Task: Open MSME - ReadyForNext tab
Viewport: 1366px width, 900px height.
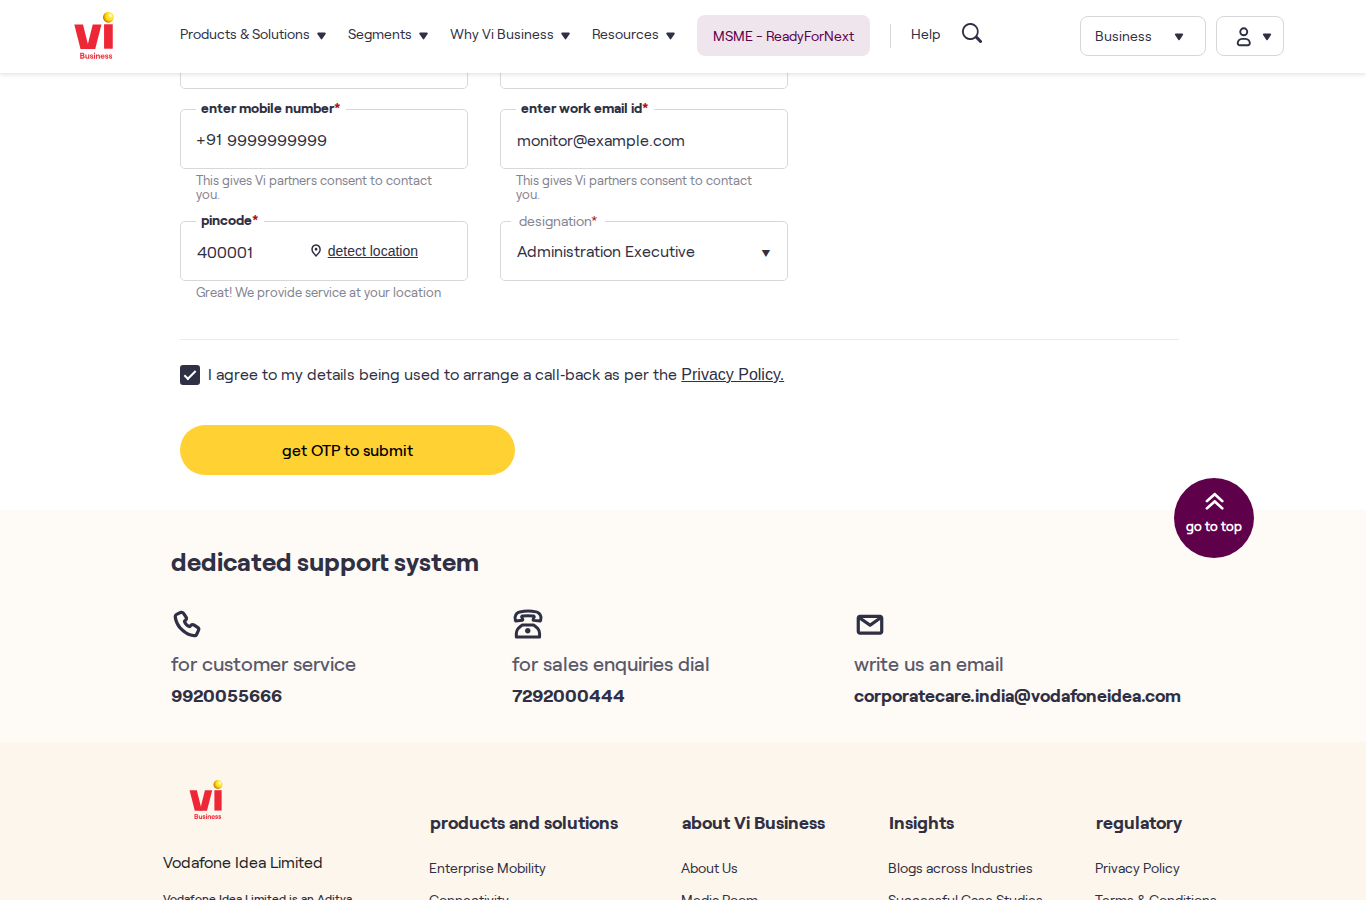Action: [x=783, y=36]
